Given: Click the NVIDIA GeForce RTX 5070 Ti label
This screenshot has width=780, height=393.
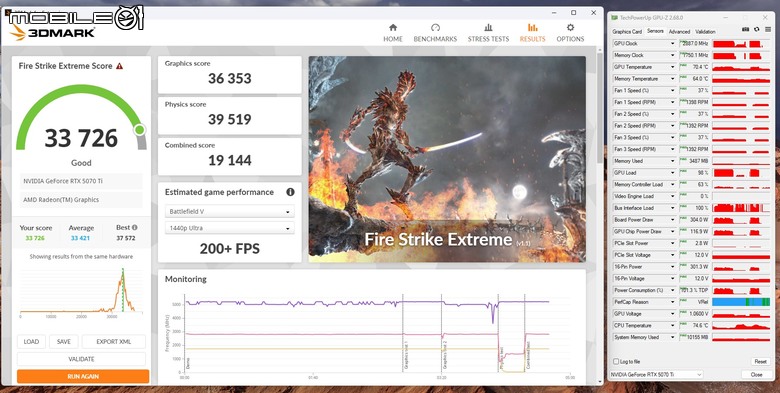Looking at the screenshot, I should click(63, 181).
